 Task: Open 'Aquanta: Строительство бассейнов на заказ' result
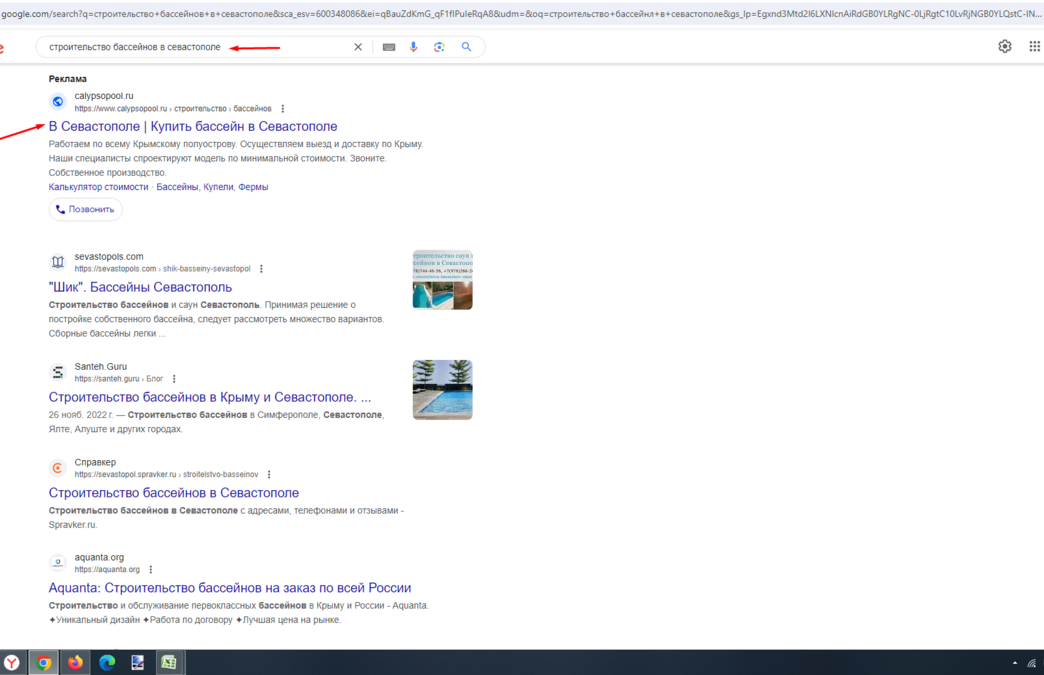pyautogui.click(x=230, y=588)
